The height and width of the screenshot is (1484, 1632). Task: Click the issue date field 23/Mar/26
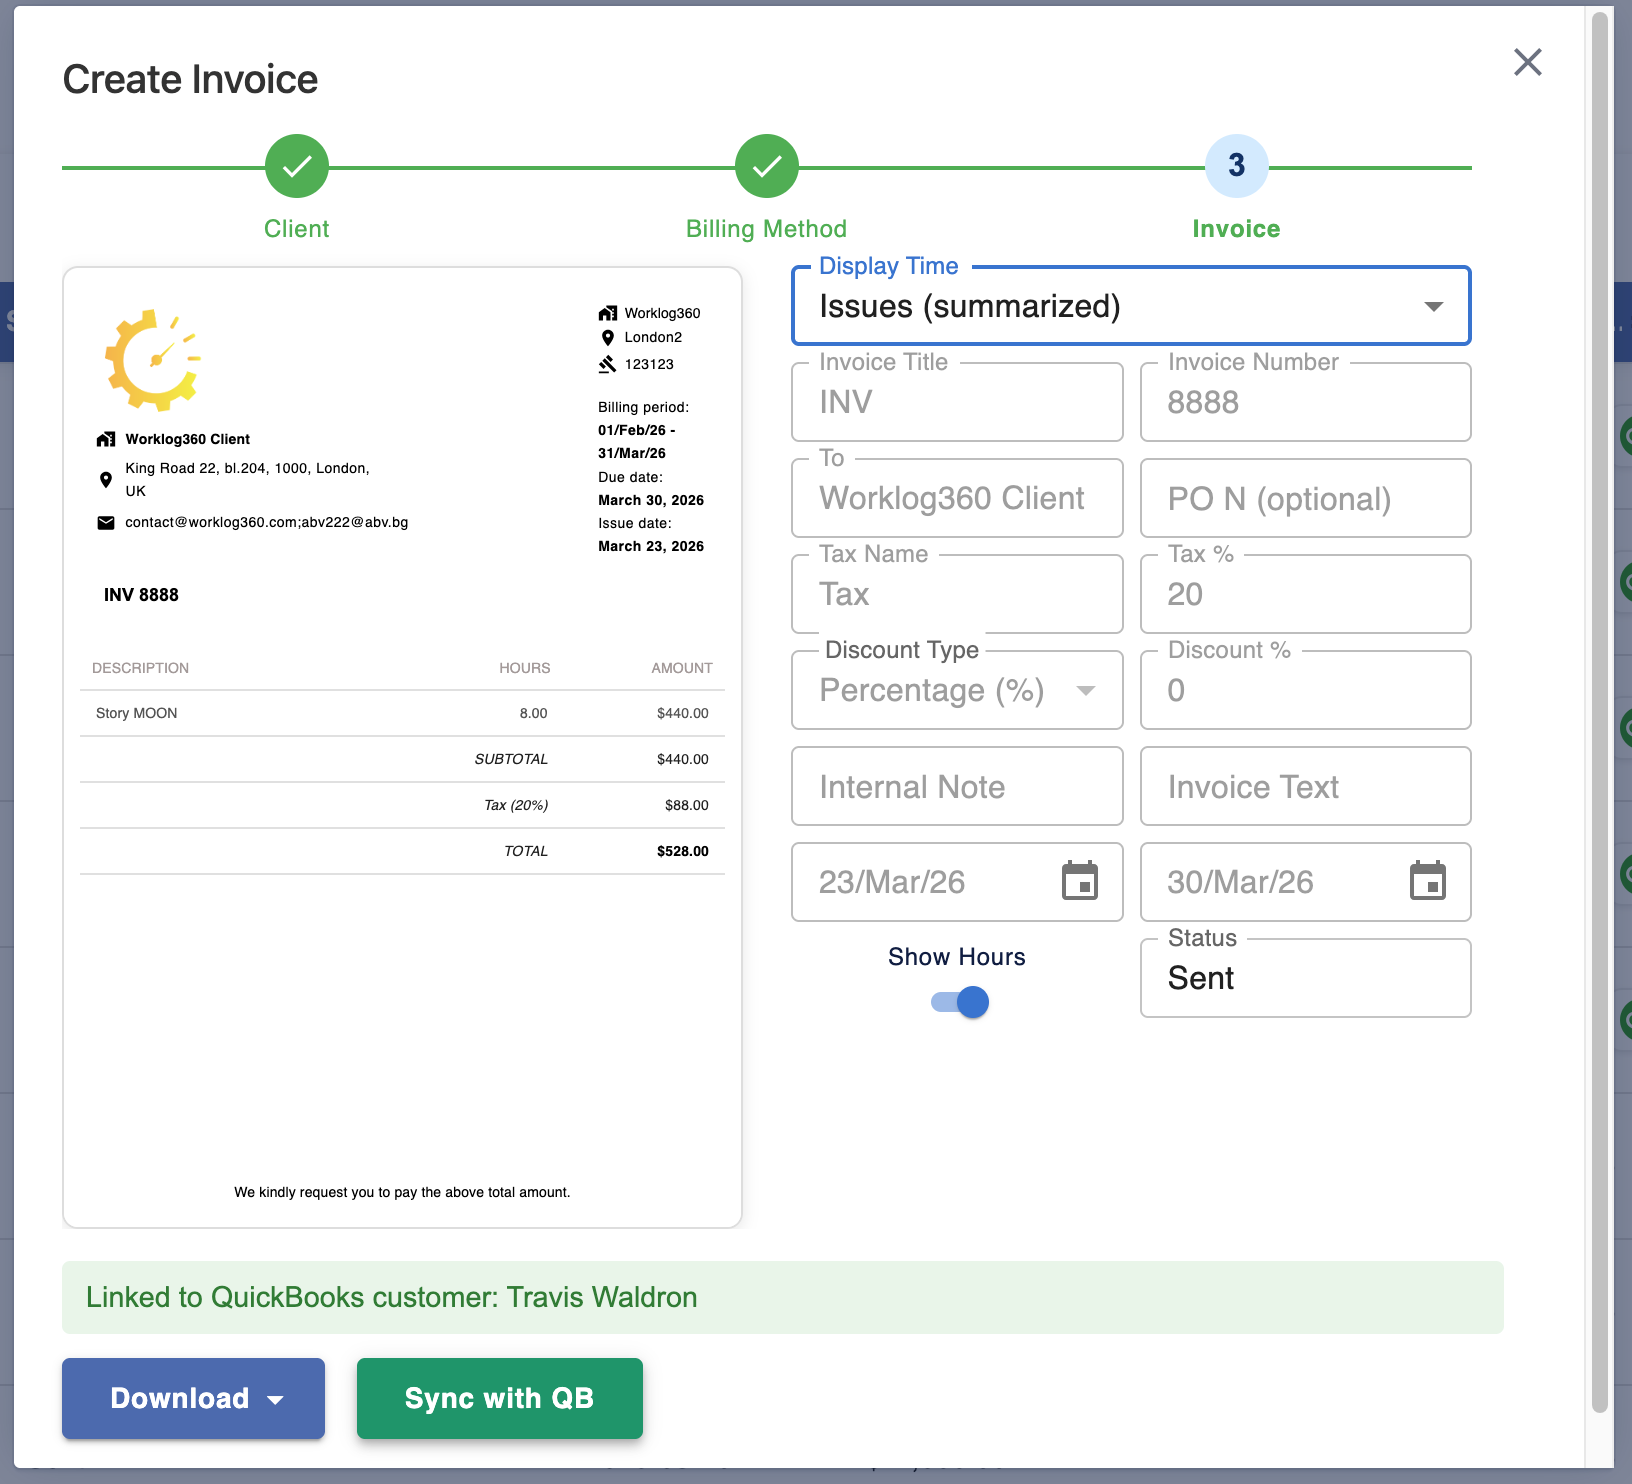click(957, 882)
